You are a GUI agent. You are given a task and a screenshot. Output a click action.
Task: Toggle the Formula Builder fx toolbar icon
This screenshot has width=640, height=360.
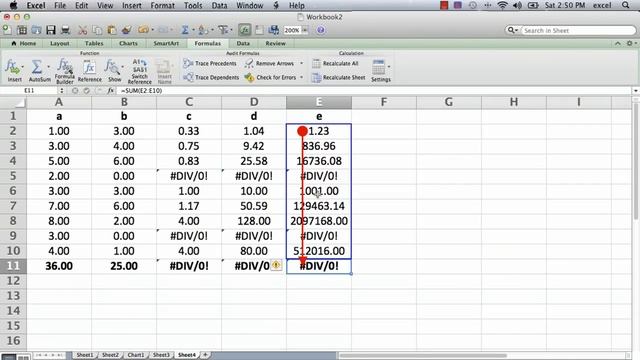(x=244, y=30)
